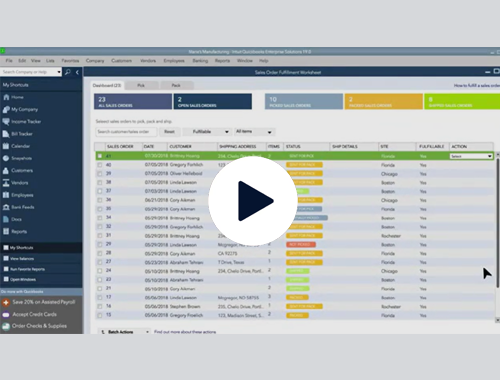The image size is (500, 380).
Task: Click the Reset button
Action: pos(169,132)
